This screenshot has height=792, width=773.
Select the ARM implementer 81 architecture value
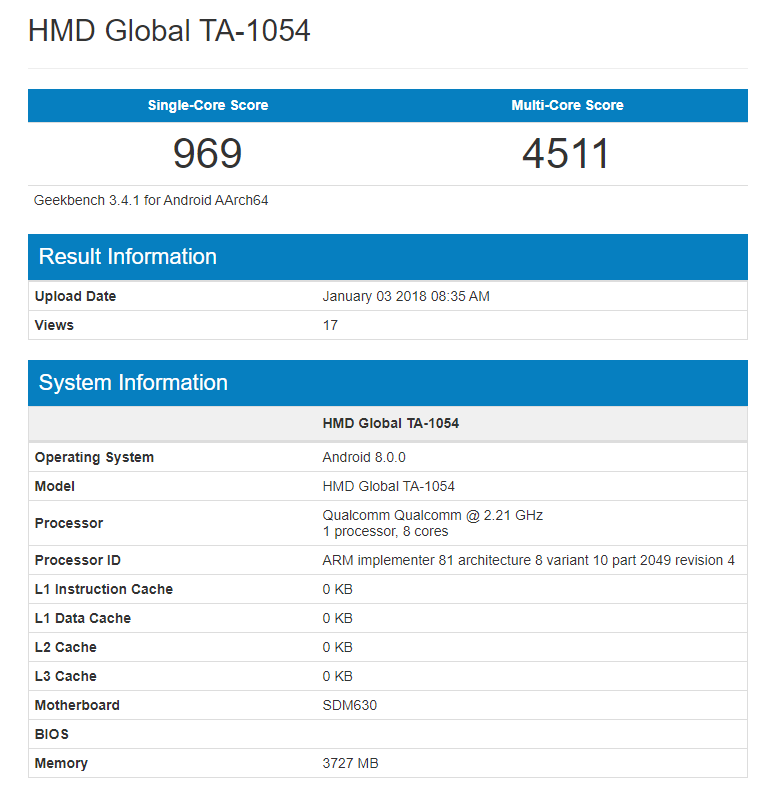click(x=528, y=560)
